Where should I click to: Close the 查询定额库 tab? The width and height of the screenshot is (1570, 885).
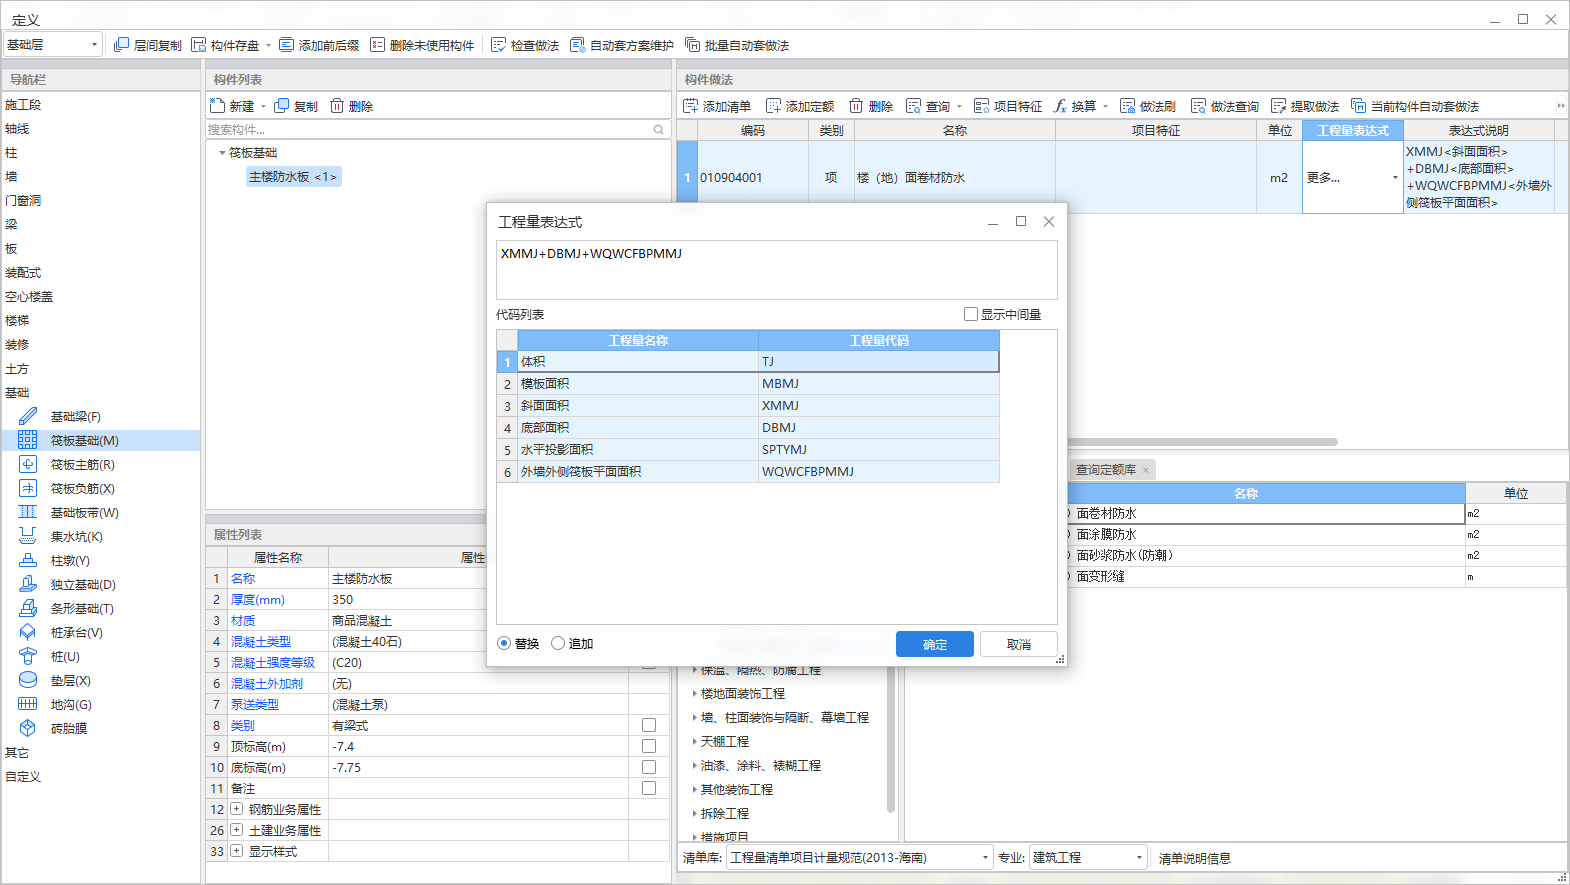pos(1146,470)
